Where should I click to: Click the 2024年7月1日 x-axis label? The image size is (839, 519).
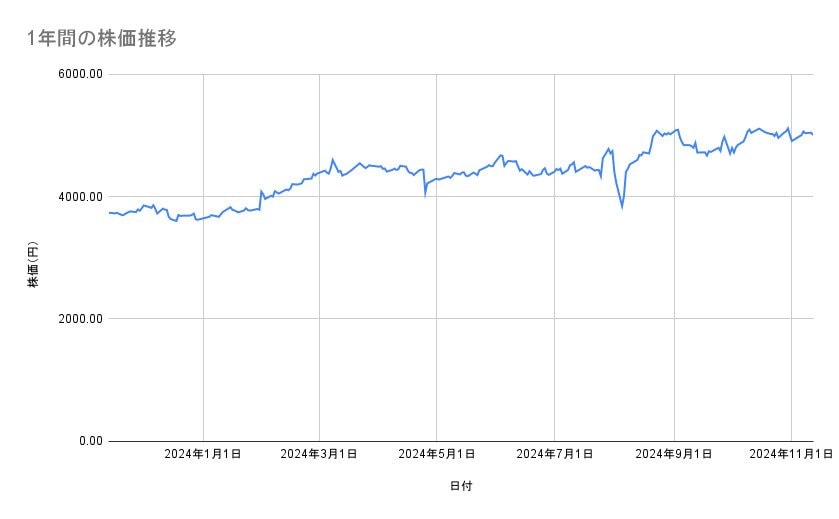coord(554,455)
